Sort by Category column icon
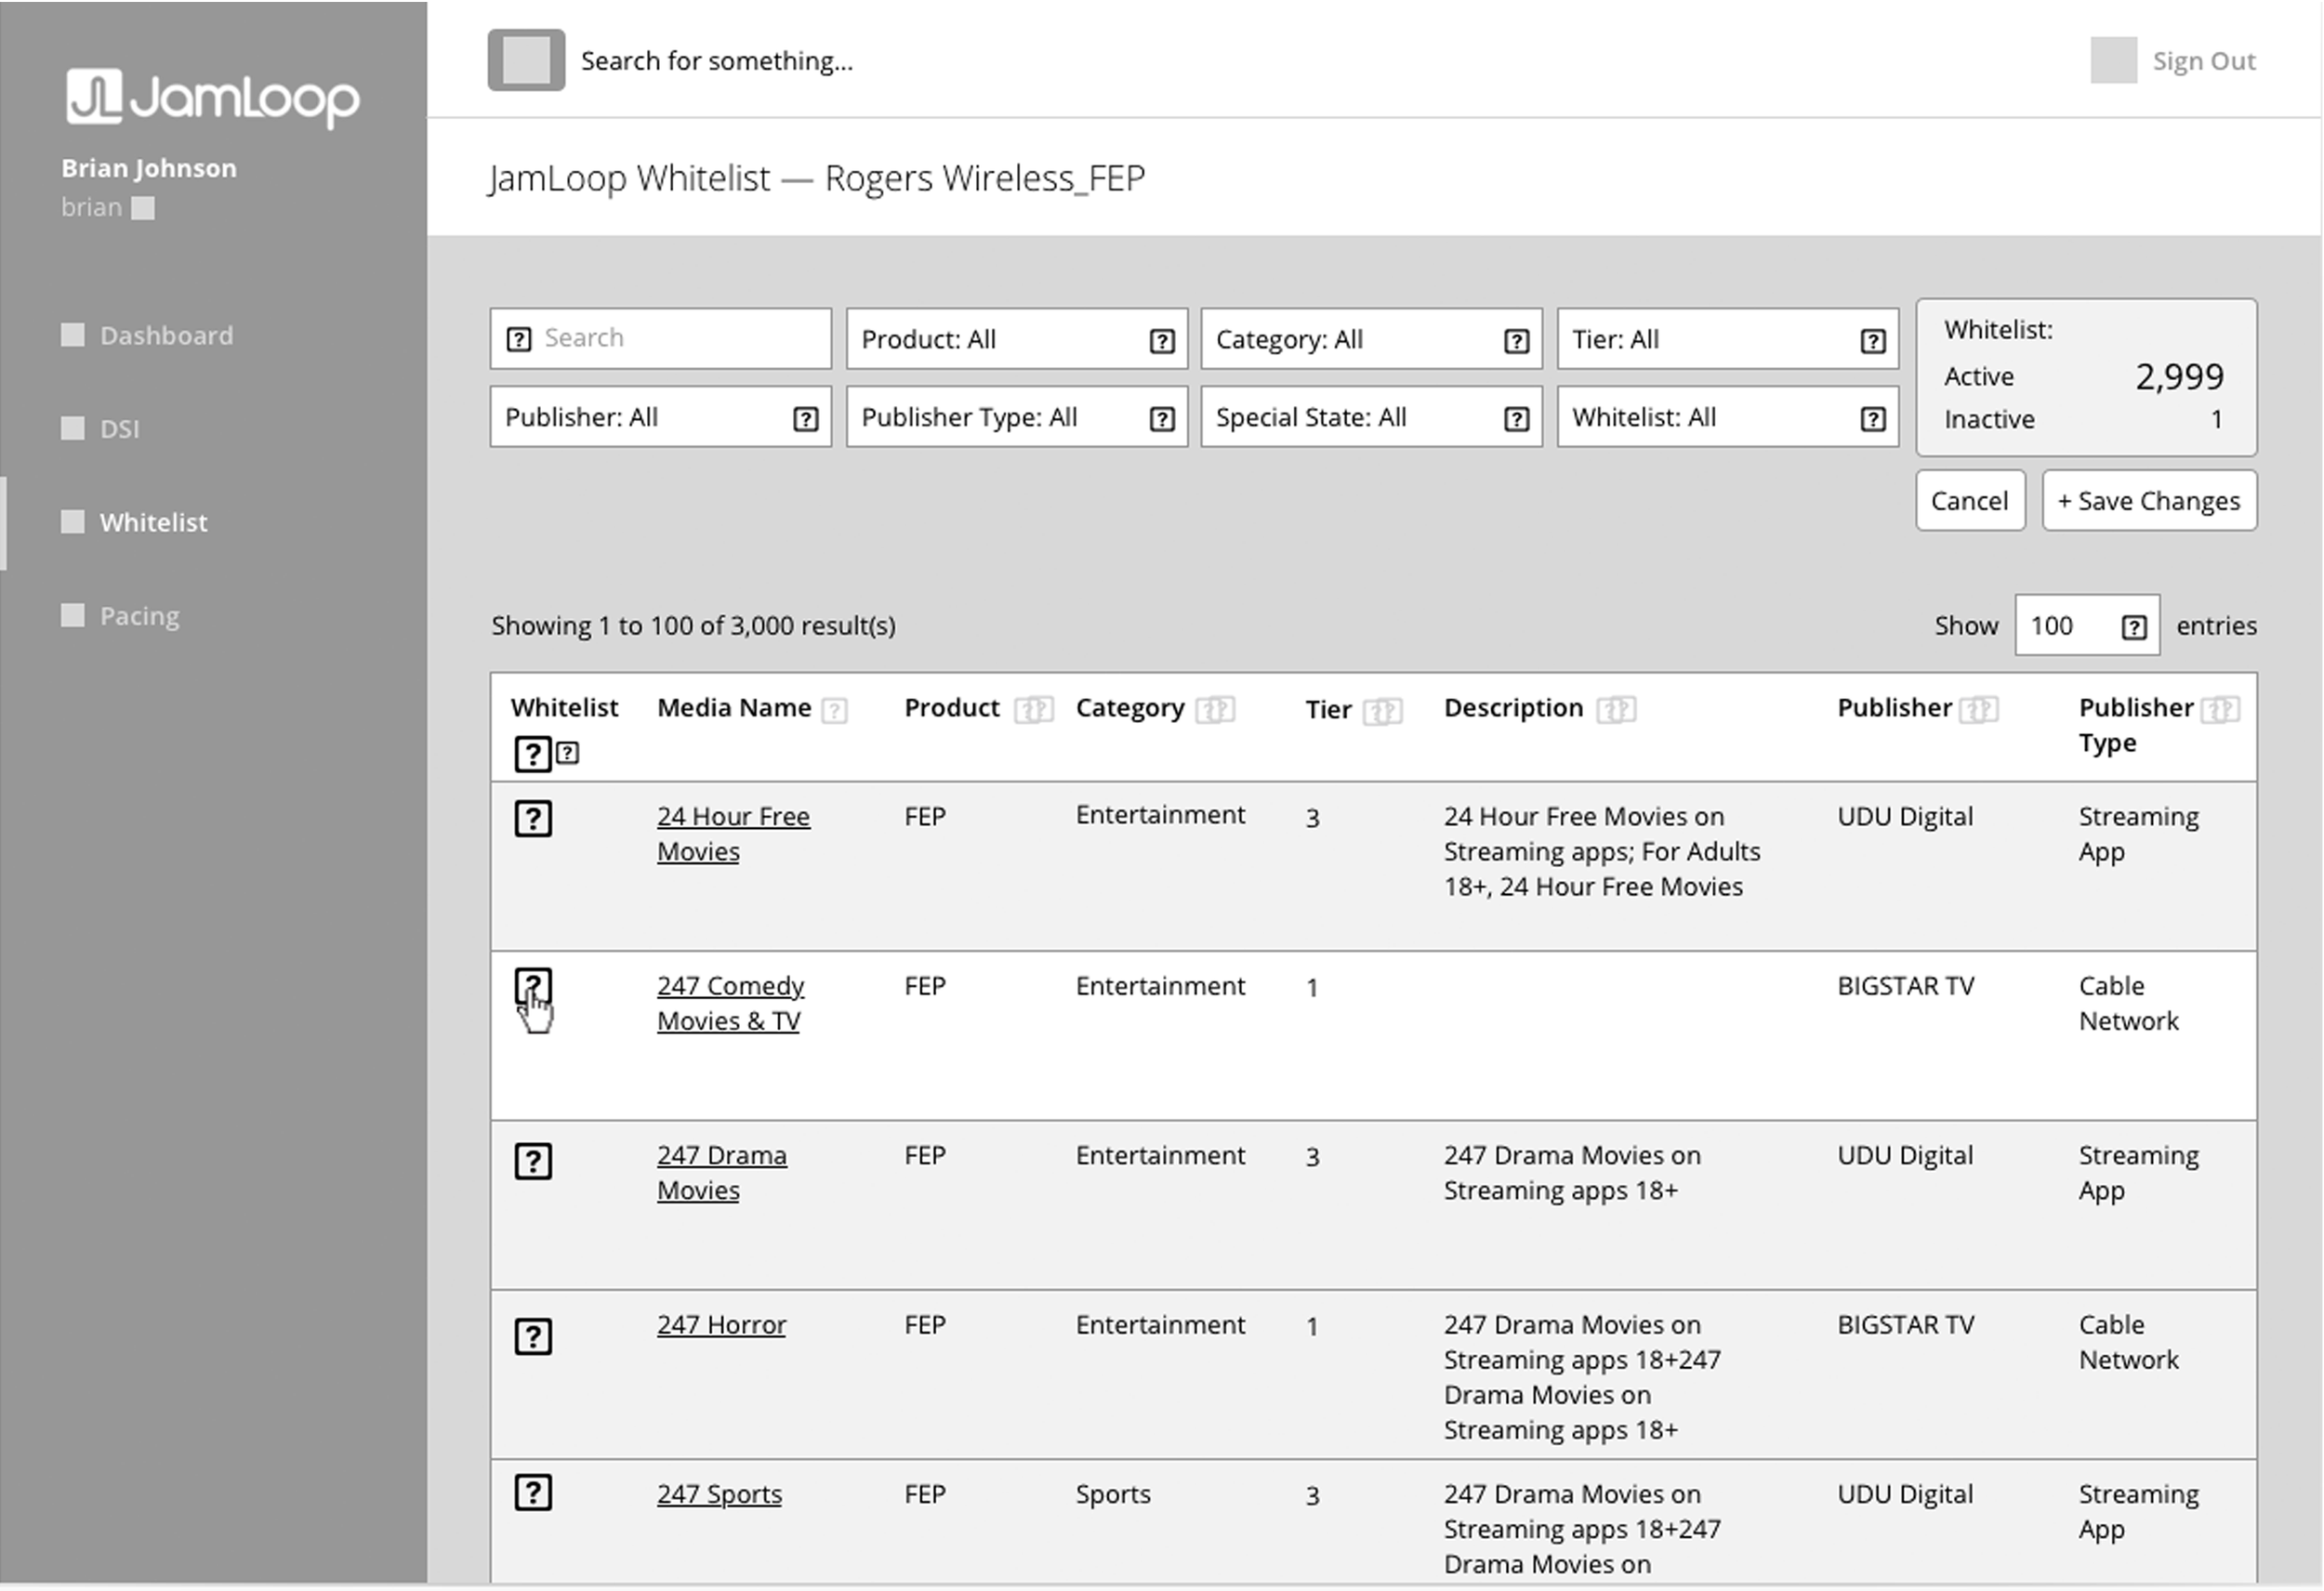2324x1591 pixels. click(x=1215, y=710)
